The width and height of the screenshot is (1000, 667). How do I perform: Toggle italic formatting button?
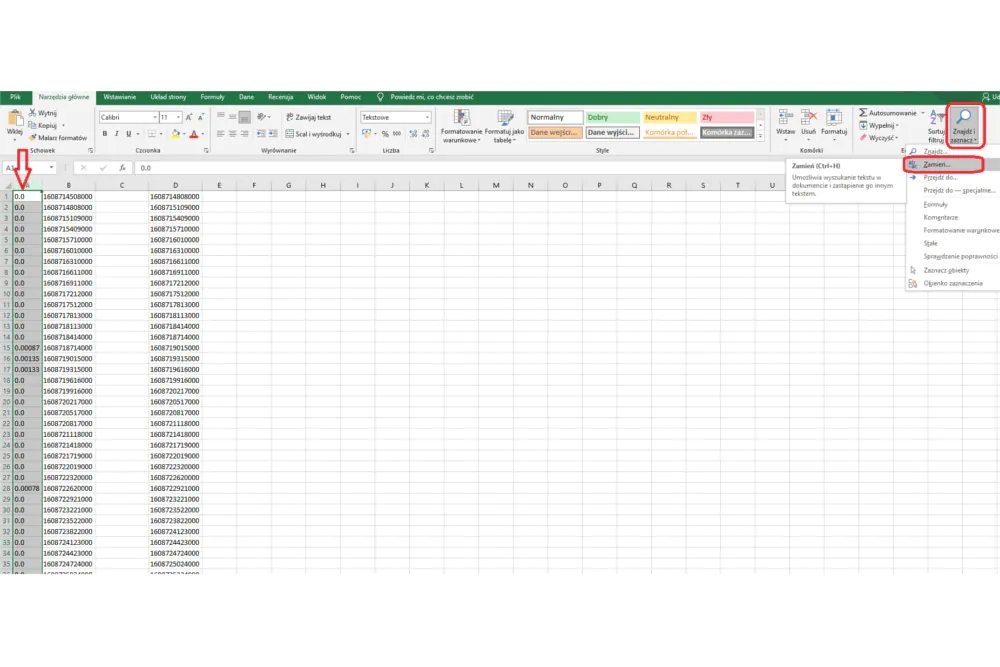tap(117, 134)
